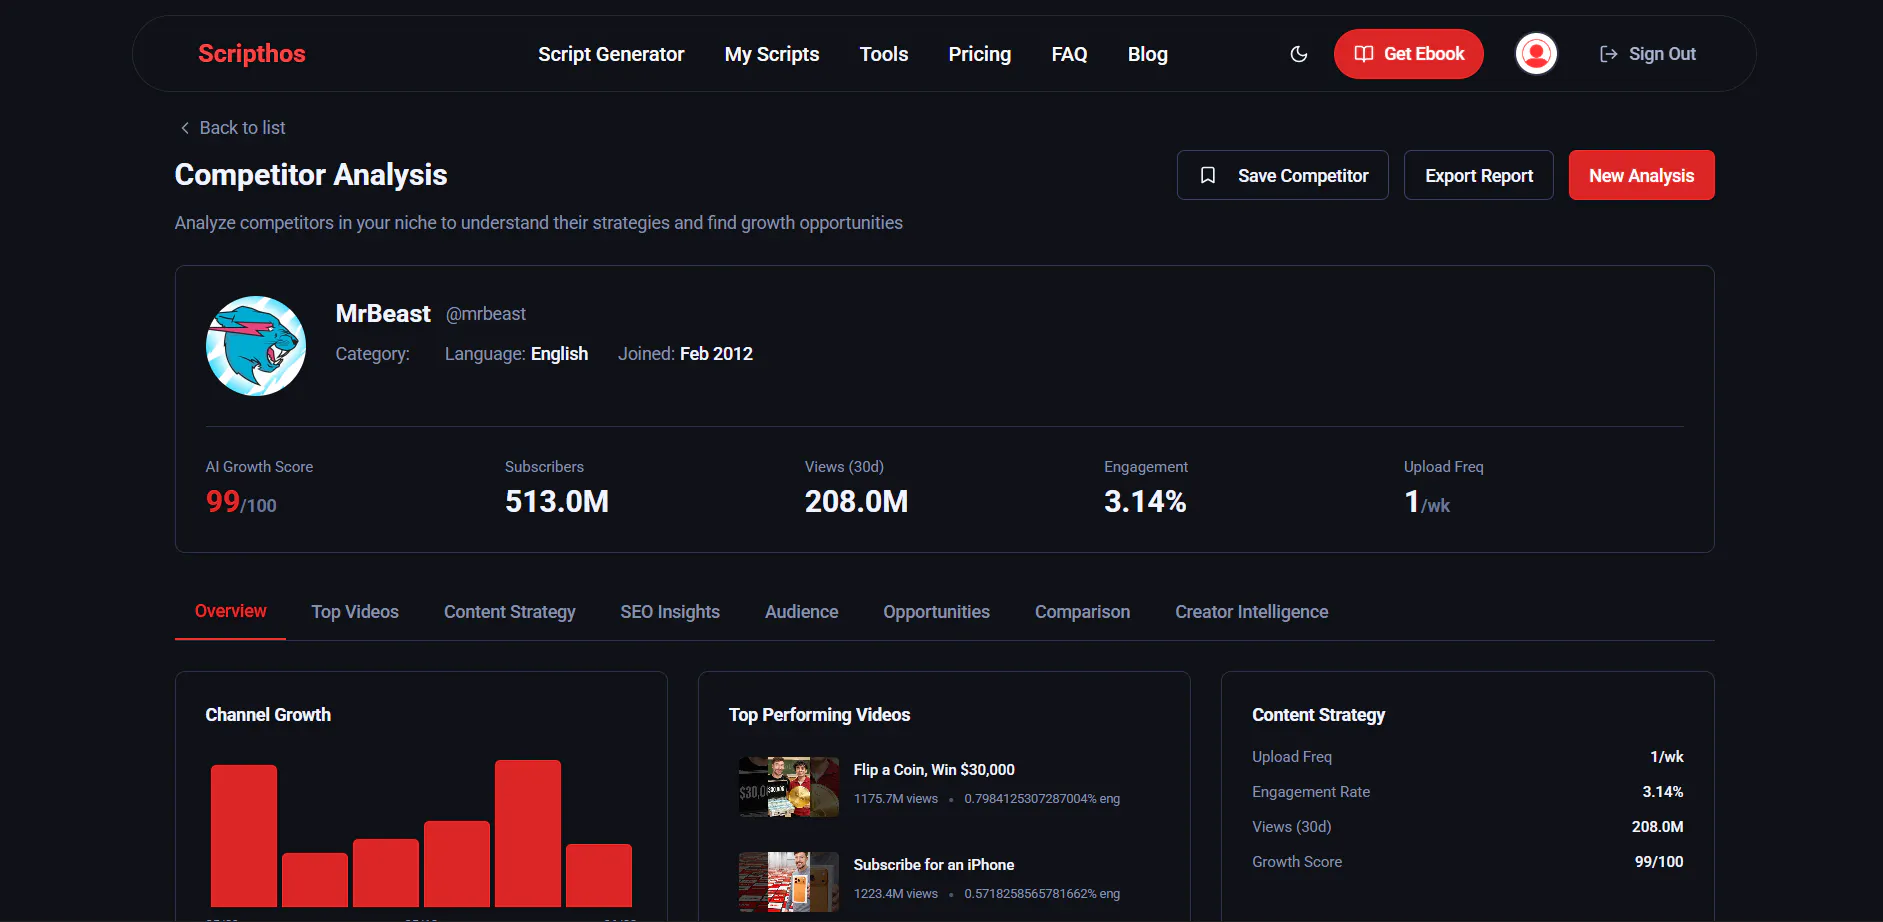This screenshot has height=922, width=1883.
Task: Open the Script Generator menu
Action: point(611,54)
